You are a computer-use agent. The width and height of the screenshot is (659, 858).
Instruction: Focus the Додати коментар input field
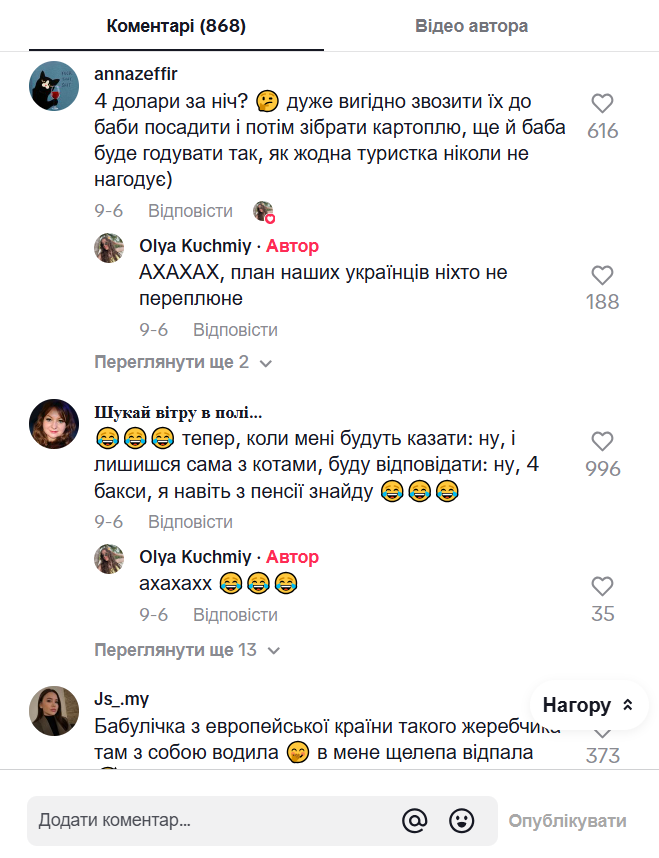tap(210, 821)
